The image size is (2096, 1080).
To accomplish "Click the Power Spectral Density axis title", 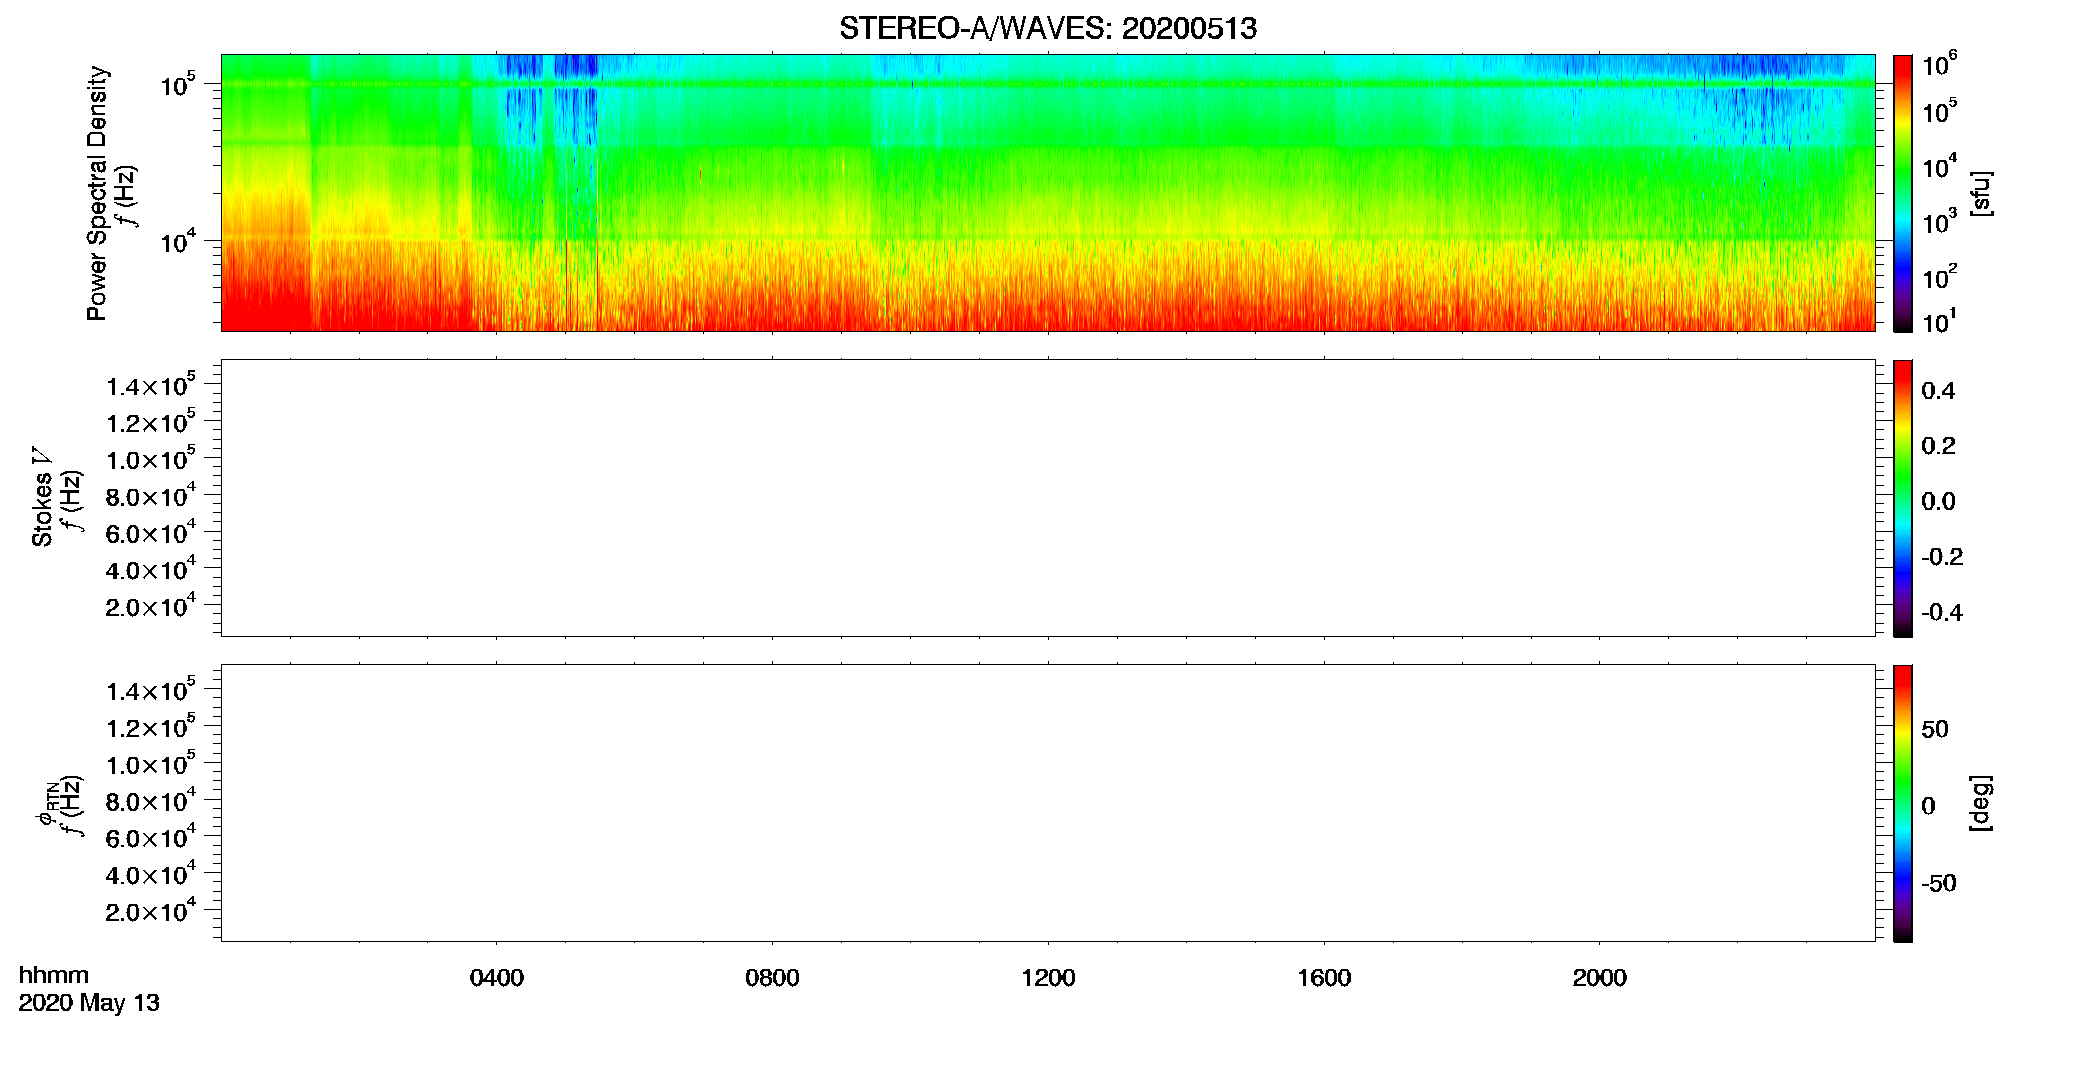I will pyautogui.click(x=97, y=193).
